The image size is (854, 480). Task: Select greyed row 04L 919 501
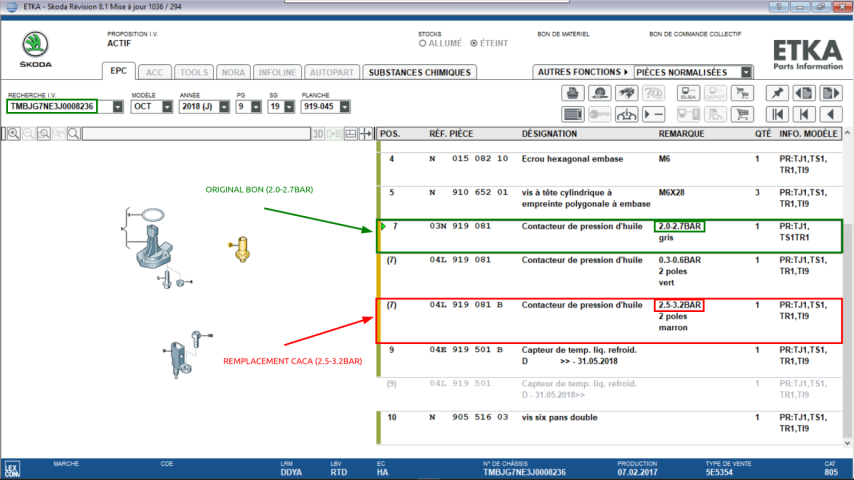609,394
